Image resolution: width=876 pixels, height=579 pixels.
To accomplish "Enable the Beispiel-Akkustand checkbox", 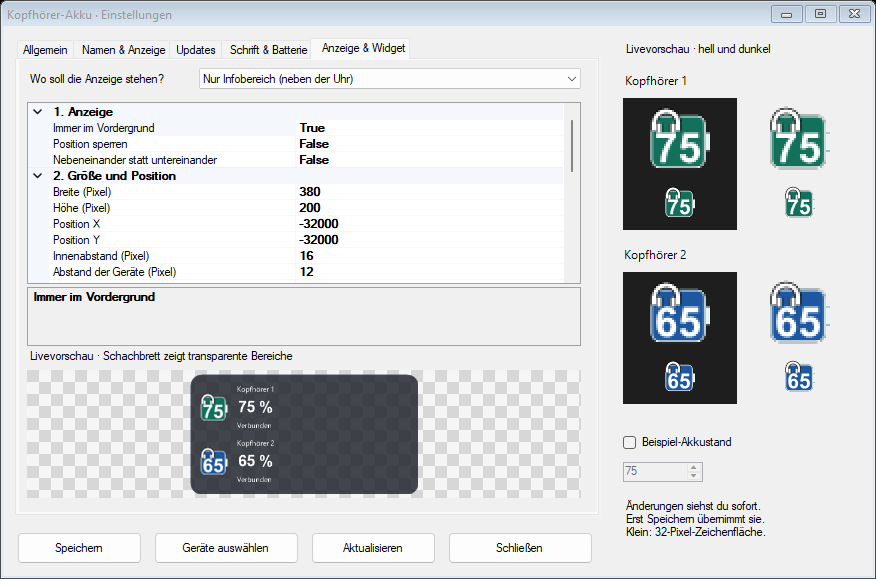I will 630,442.
